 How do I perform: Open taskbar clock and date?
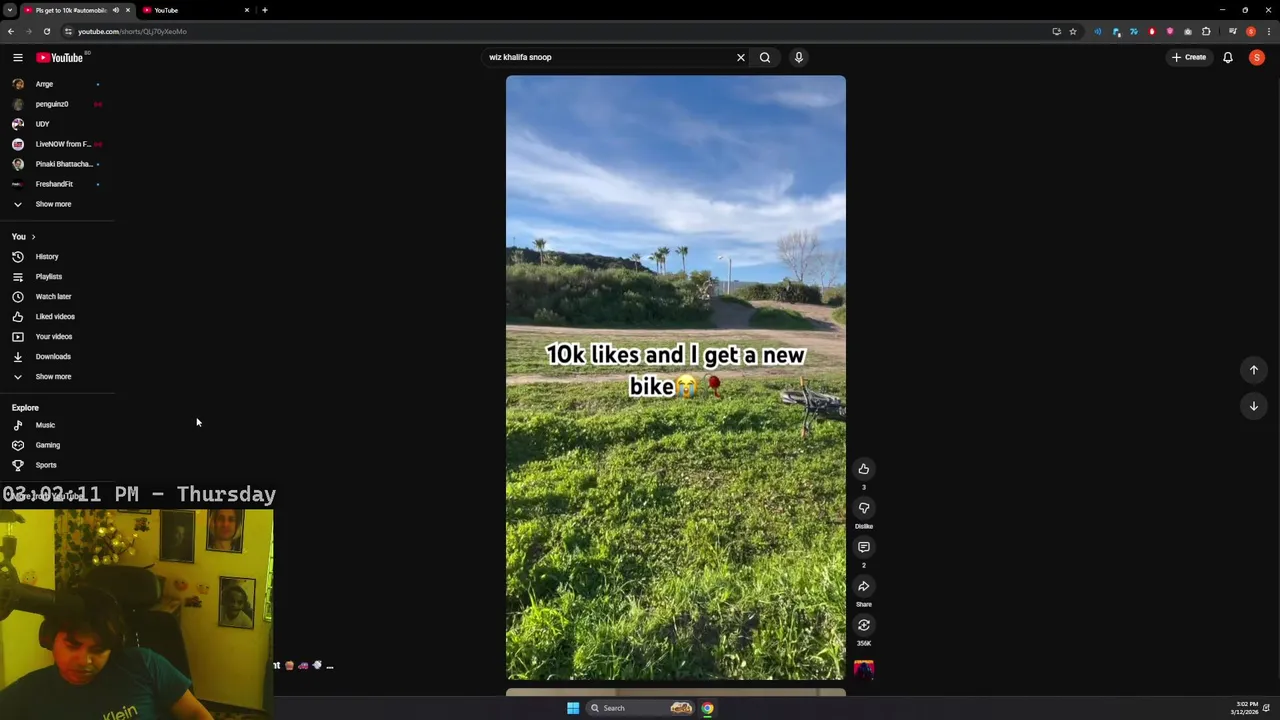tap(1246, 708)
